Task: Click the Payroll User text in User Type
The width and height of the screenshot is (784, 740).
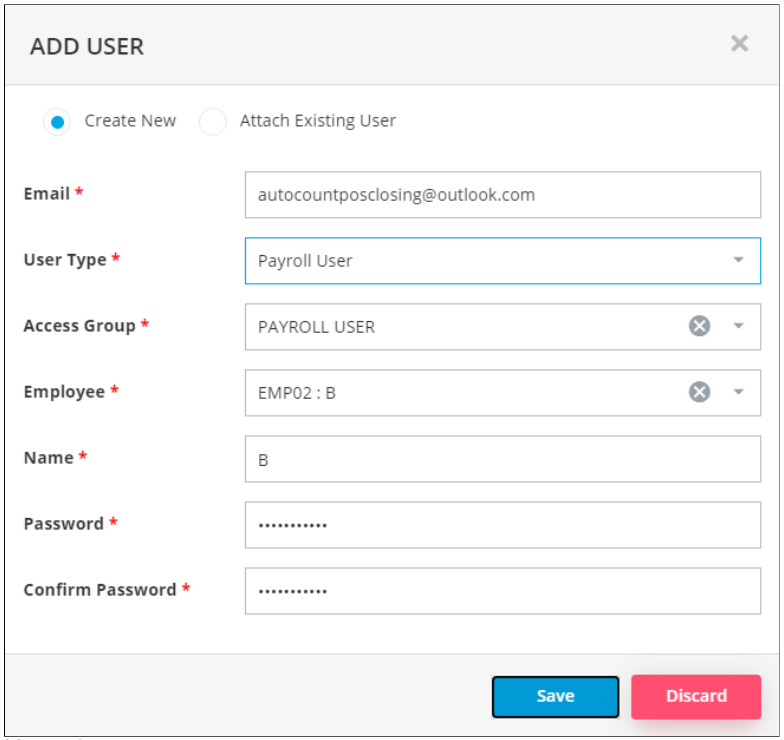Action: (305, 261)
